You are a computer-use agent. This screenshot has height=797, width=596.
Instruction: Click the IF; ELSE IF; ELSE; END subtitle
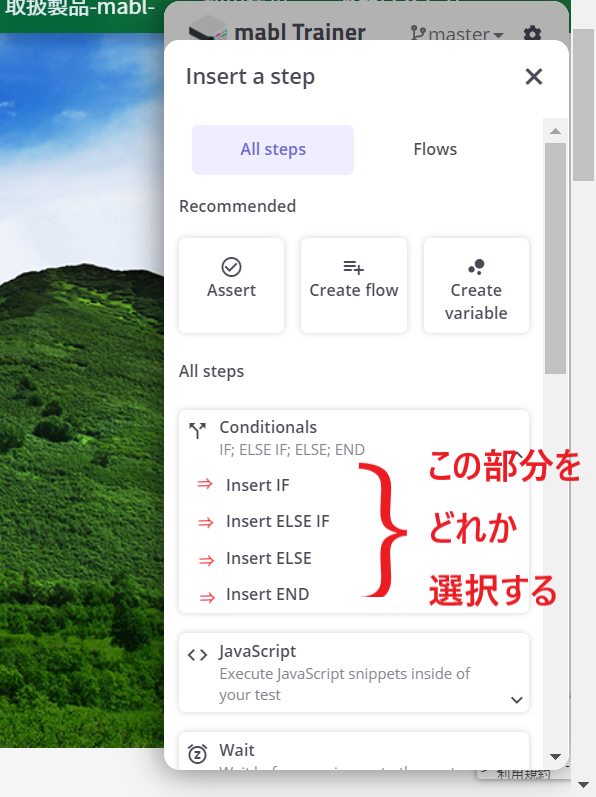click(x=292, y=450)
